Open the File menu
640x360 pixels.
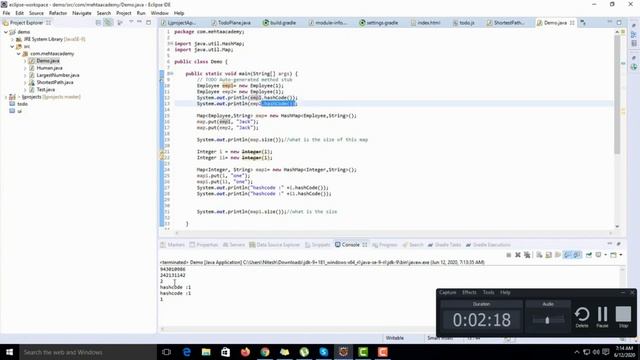6,13
